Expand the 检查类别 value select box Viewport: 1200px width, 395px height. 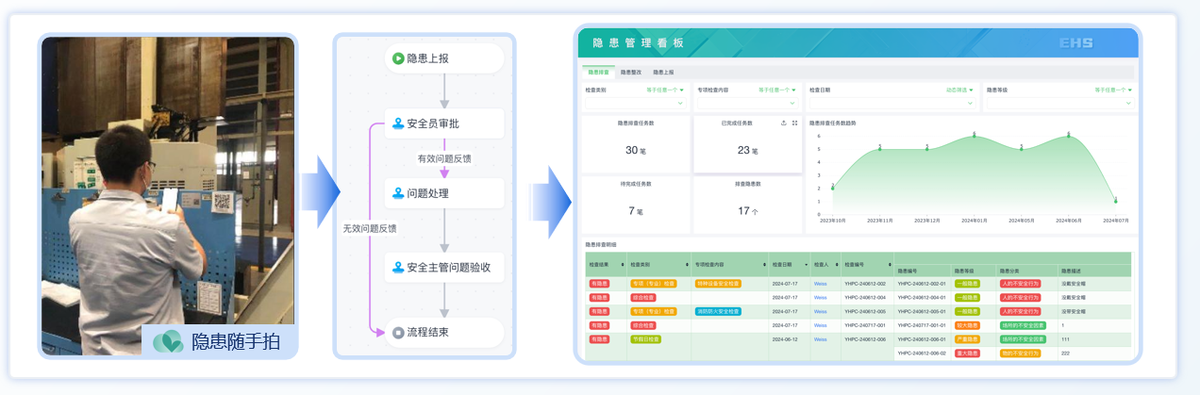[x=635, y=103]
